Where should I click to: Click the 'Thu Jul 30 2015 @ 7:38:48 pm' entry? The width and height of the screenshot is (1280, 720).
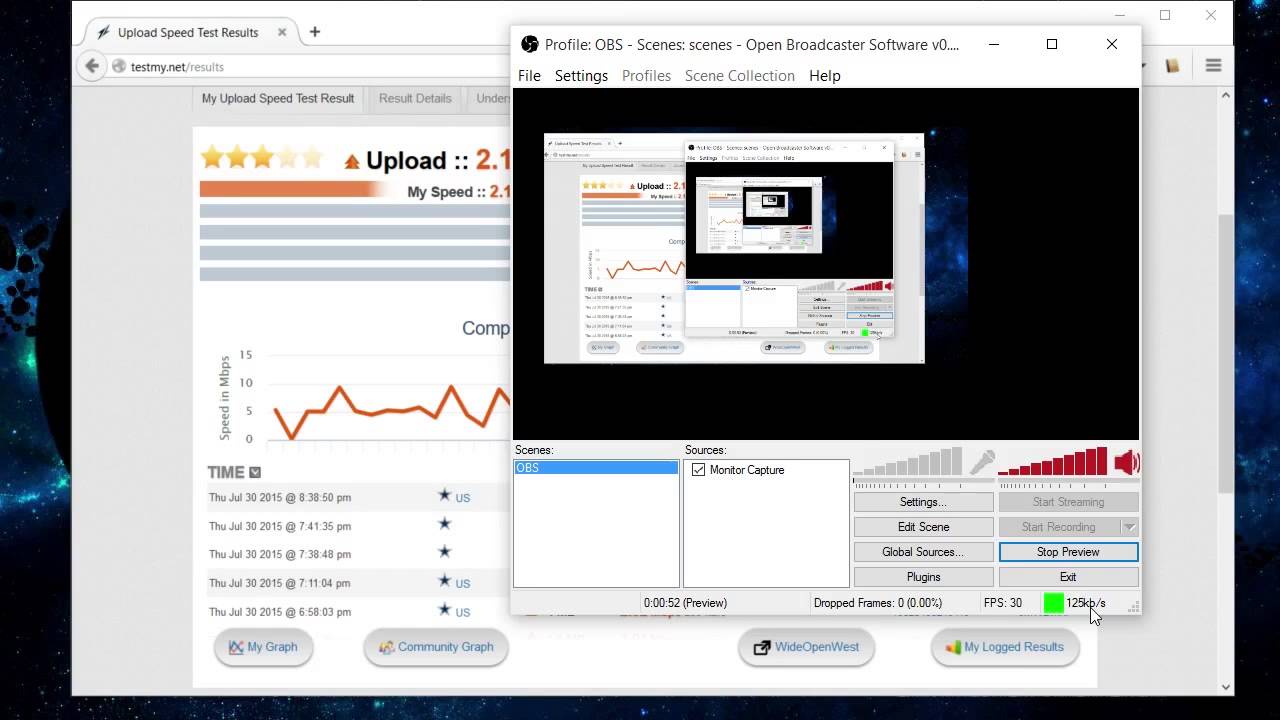tap(280, 554)
